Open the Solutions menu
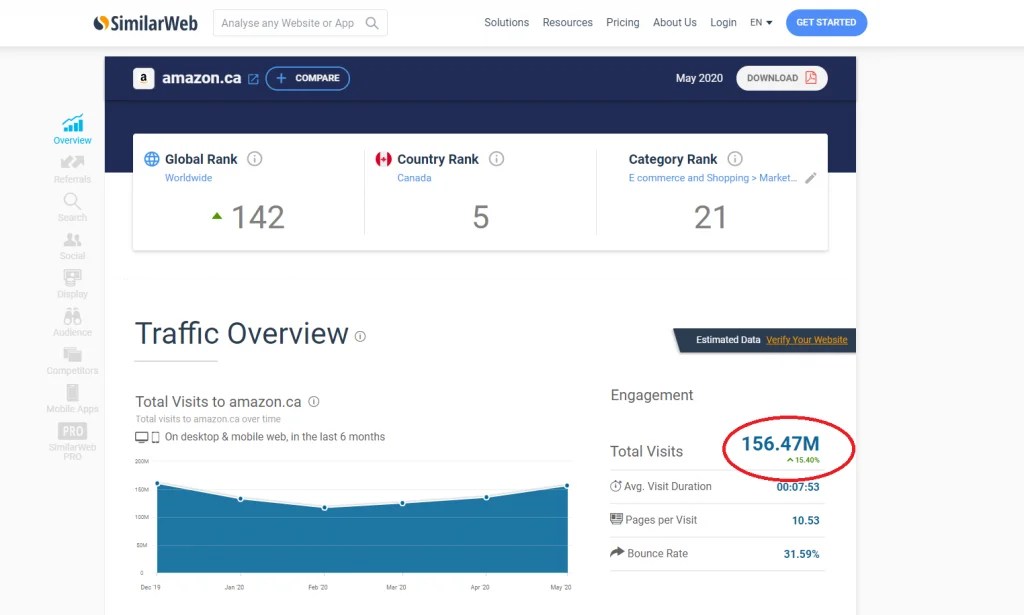Viewport: 1024px width, 615px height. [x=506, y=22]
